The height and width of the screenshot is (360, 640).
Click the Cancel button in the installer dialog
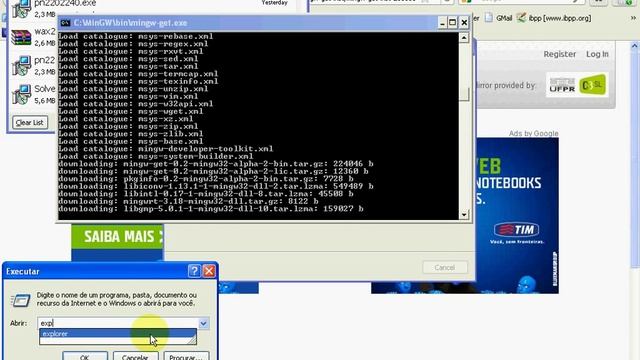pyautogui.click(x=444, y=268)
